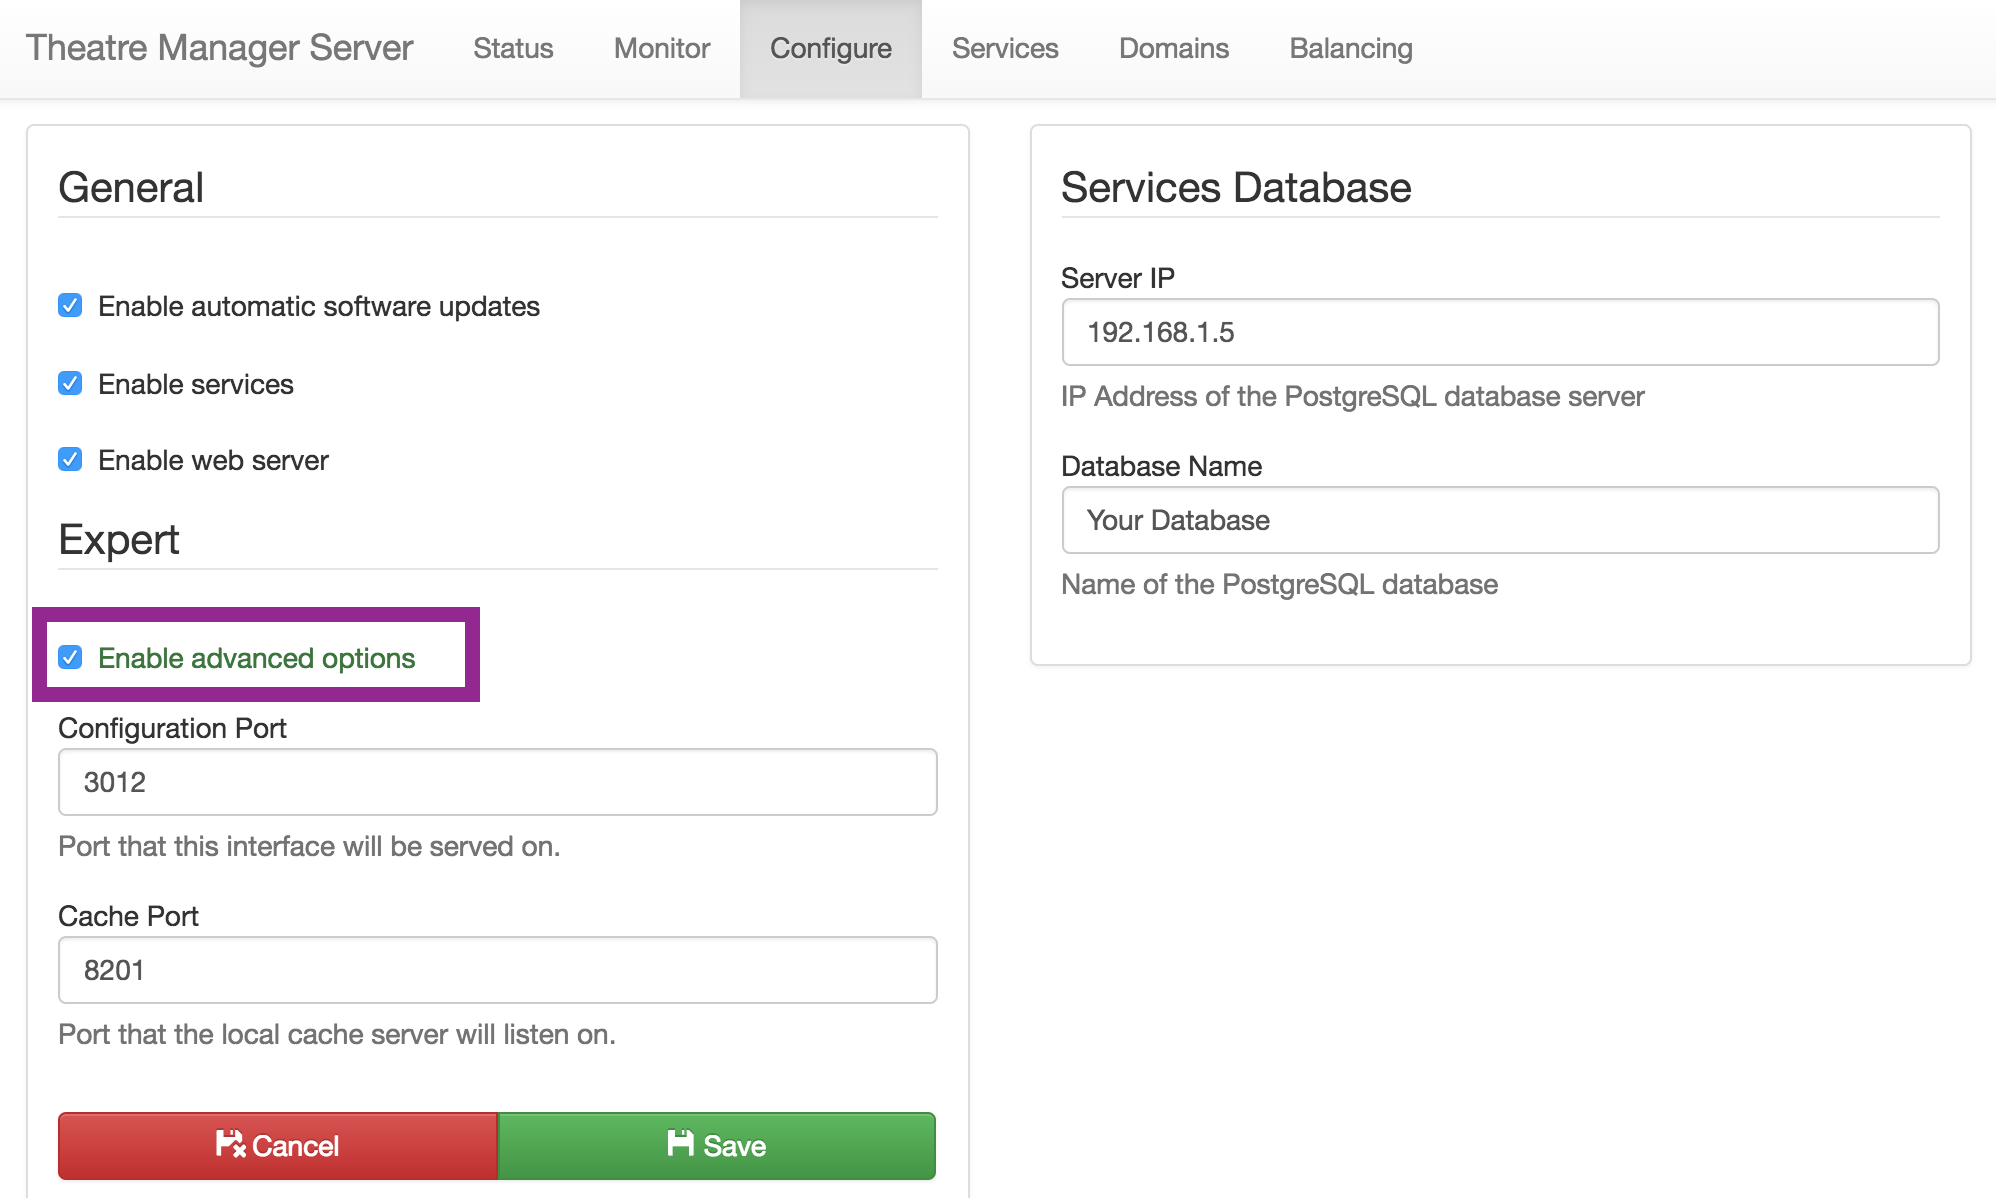Click the 'Services Database' heading
Viewport: 1996px width, 1198px height.
[1236, 187]
